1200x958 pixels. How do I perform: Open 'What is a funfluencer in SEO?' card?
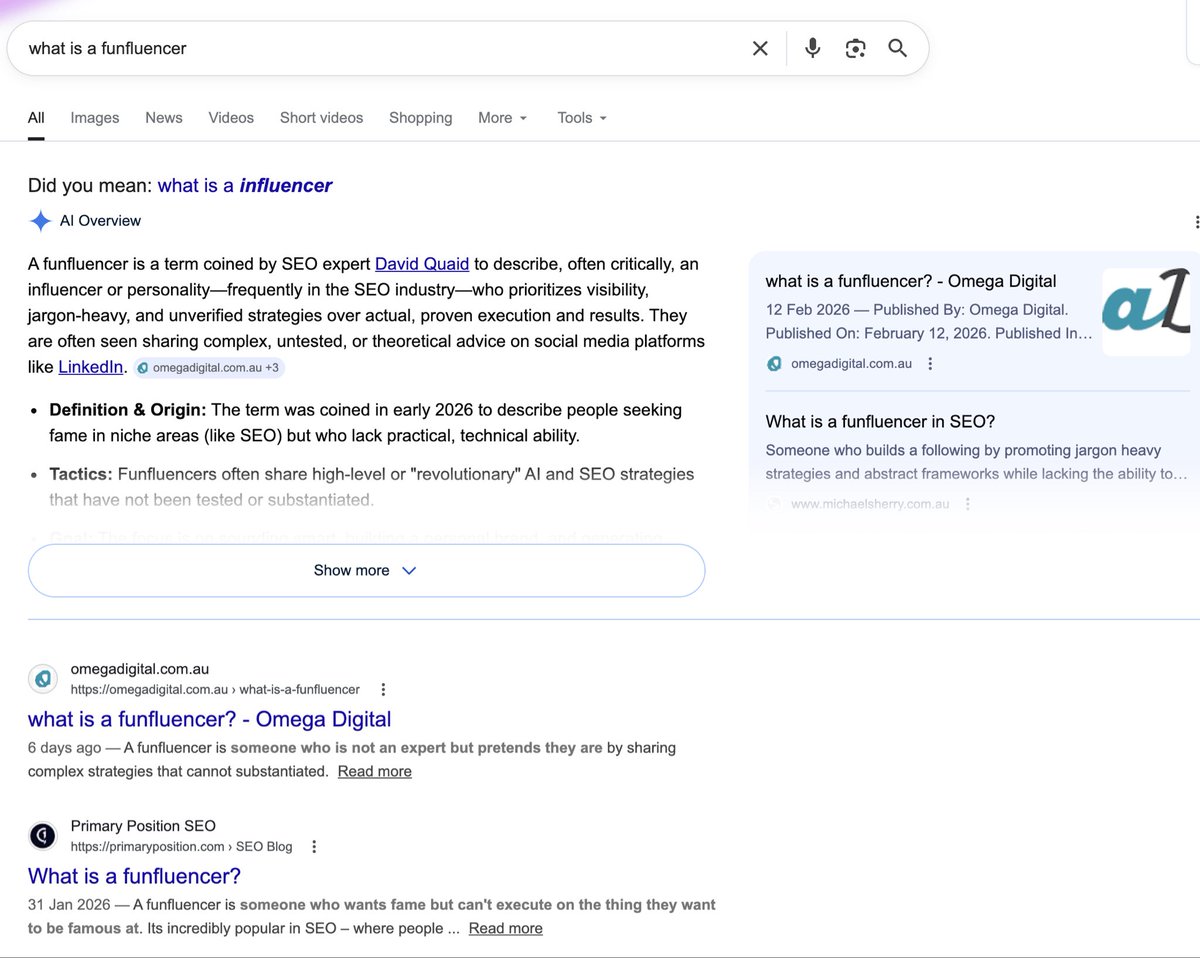tap(880, 422)
